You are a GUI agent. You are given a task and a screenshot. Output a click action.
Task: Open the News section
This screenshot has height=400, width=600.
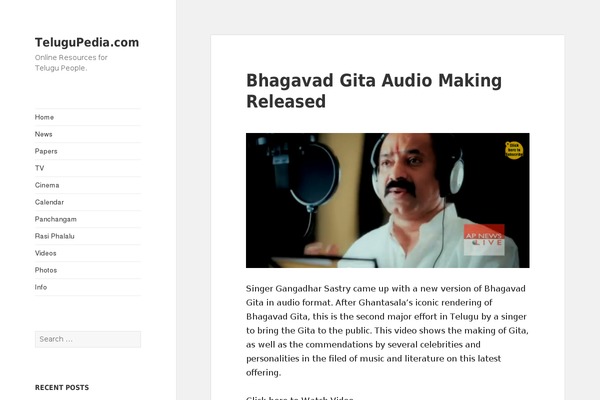[x=43, y=134]
